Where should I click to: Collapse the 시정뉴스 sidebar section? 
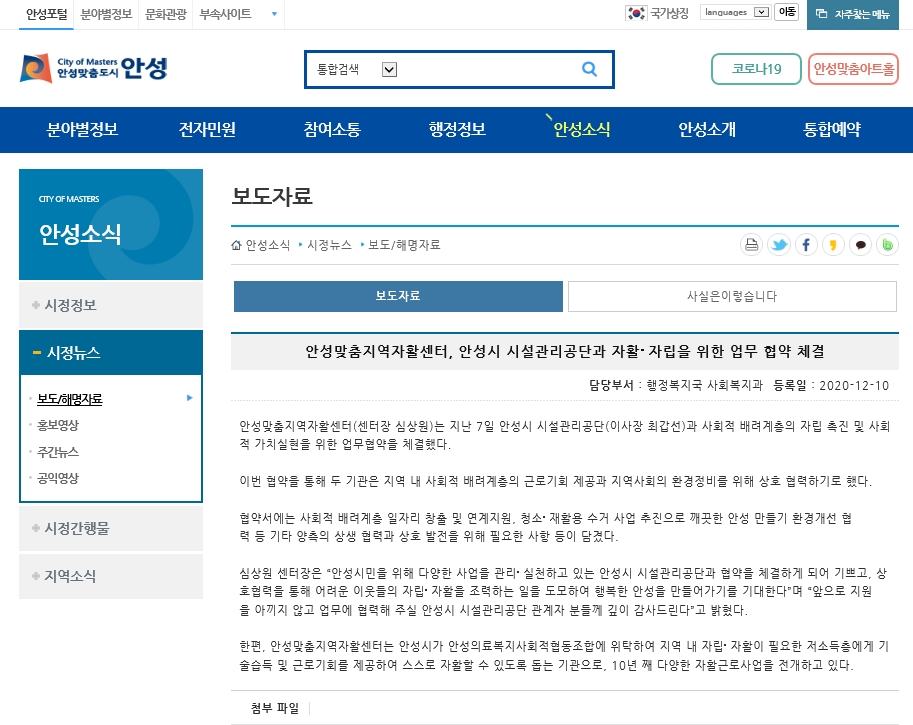(111, 352)
